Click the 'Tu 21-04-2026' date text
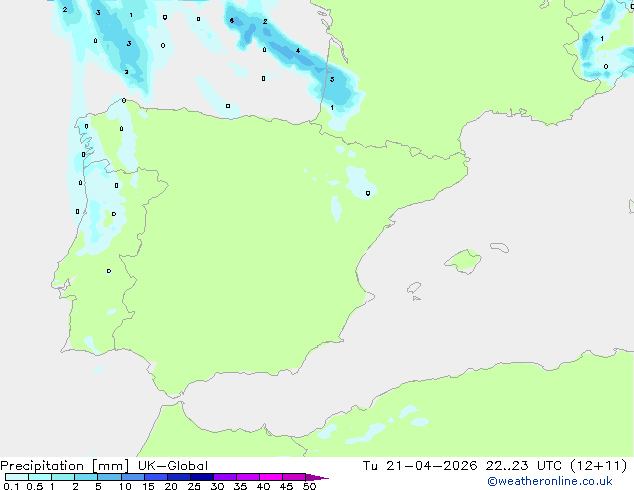 420,466
